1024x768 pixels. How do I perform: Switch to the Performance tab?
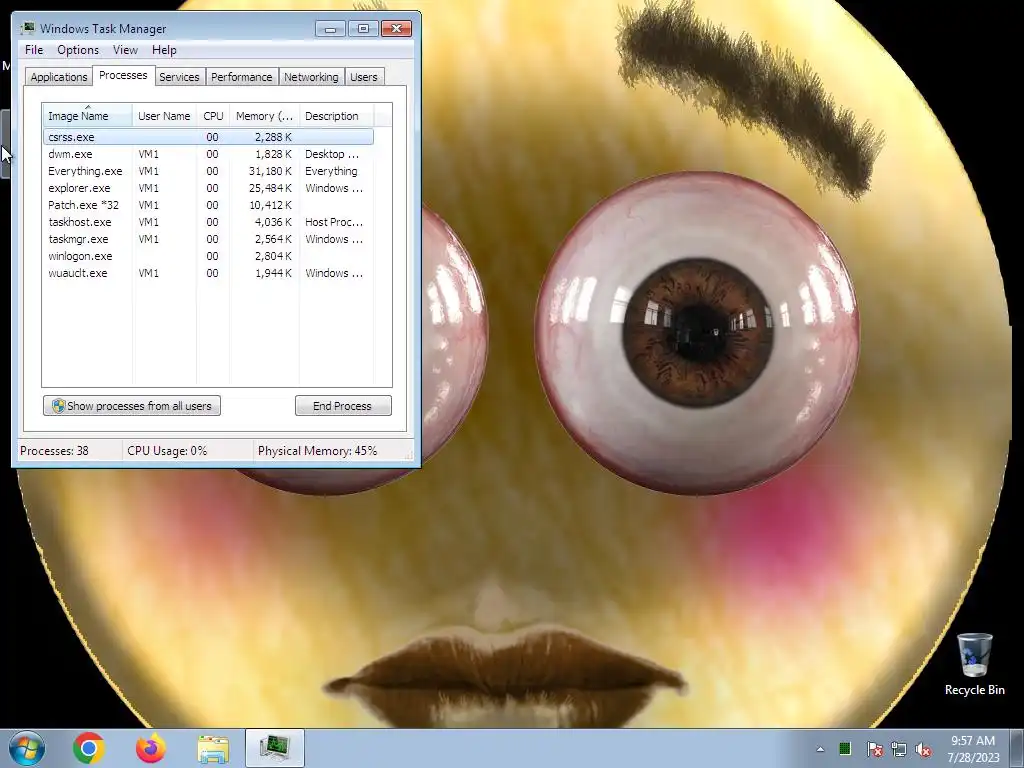(x=242, y=76)
